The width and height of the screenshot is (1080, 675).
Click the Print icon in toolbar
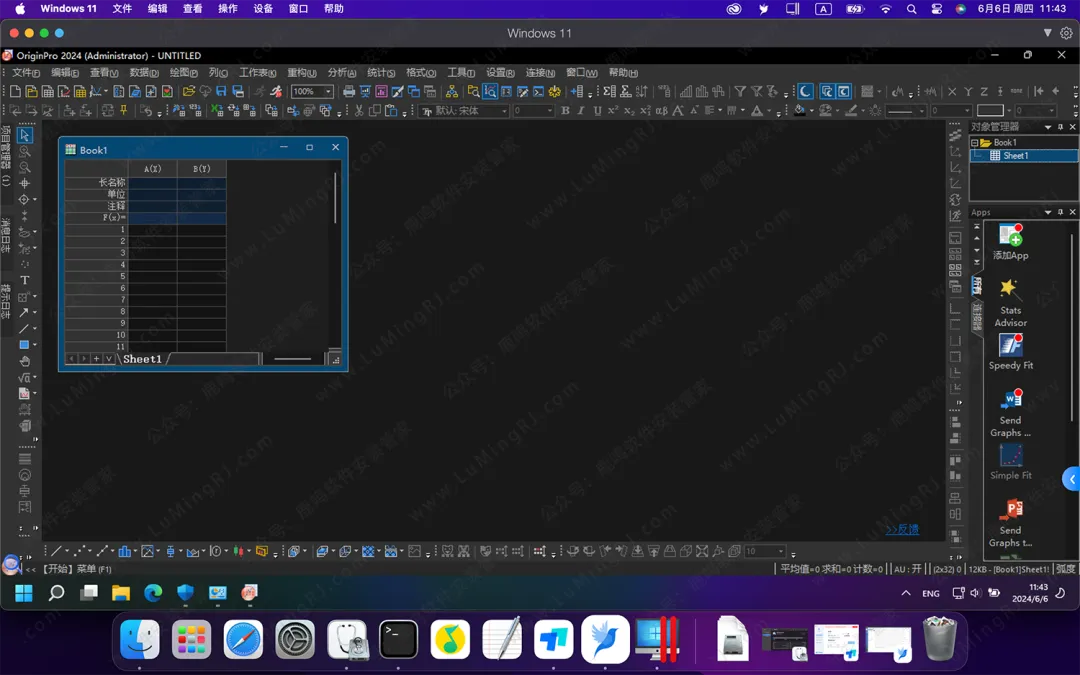tap(349, 92)
